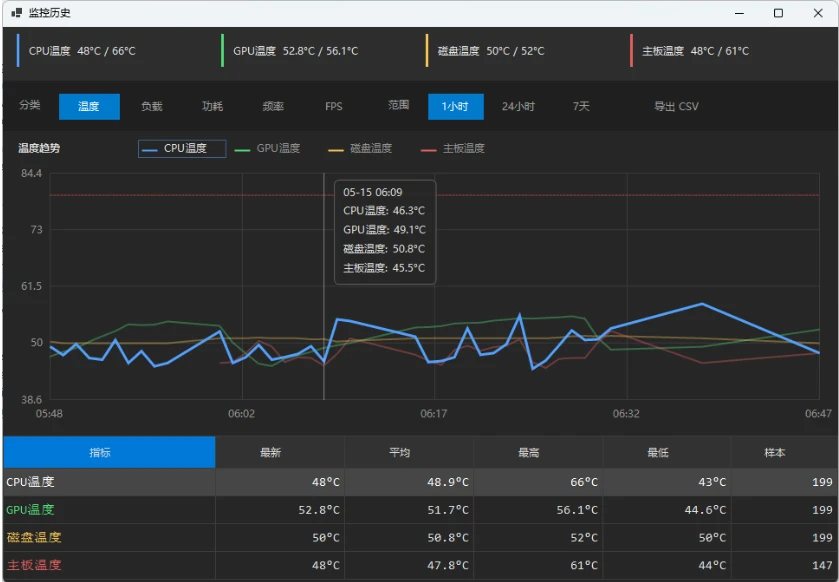Screen dimensions: 839x582
Task: Choose the 1小时 time range
Action: 456,106
